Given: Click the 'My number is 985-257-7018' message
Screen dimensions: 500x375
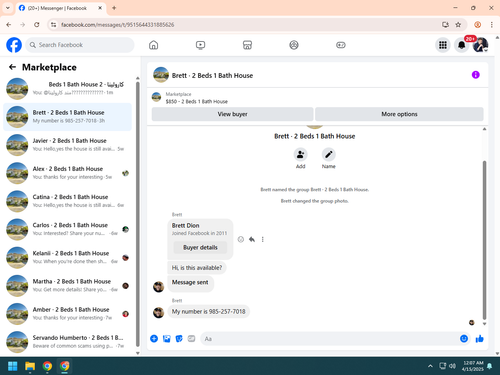Looking at the screenshot, I should pyautogui.click(x=209, y=311).
